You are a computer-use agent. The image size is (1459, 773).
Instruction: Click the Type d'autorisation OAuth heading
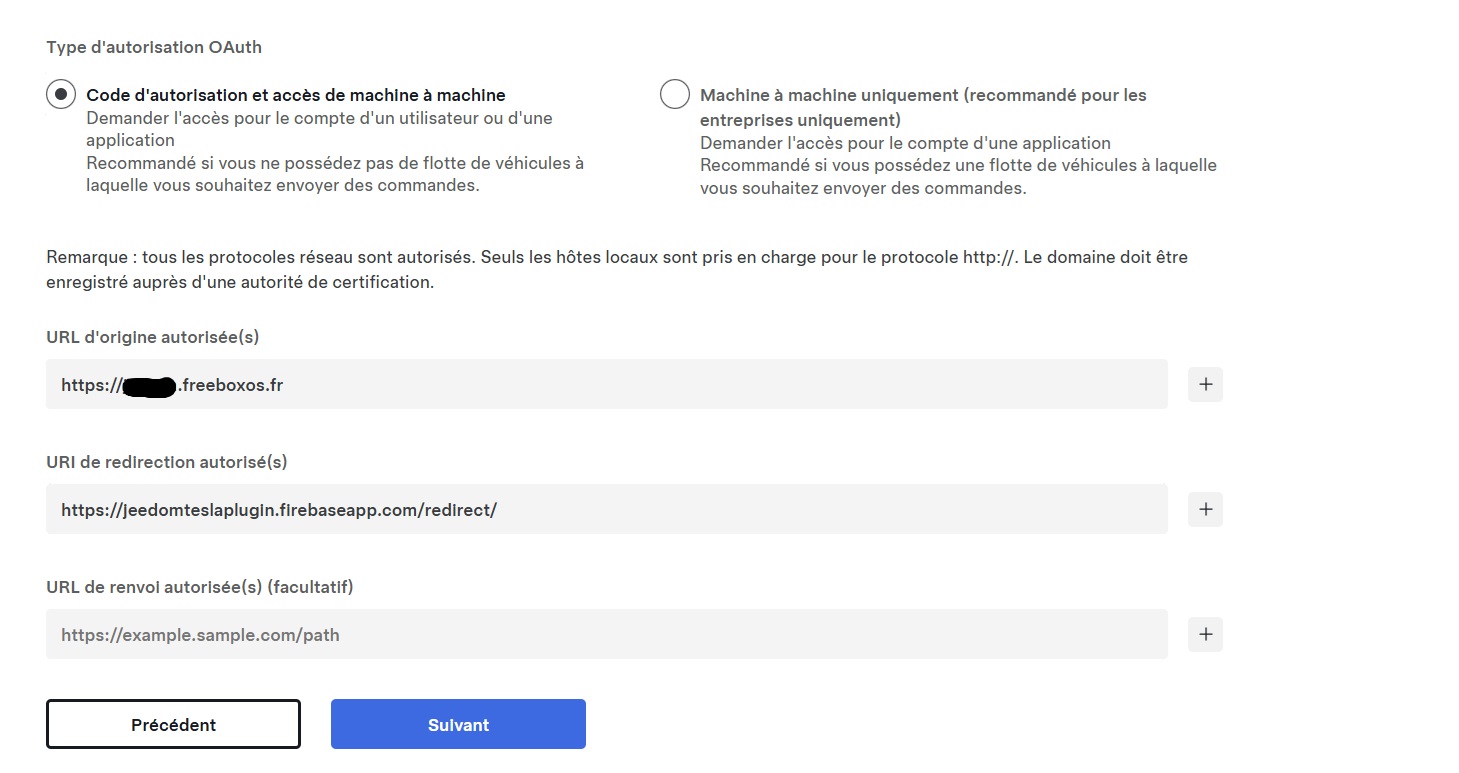point(154,47)
